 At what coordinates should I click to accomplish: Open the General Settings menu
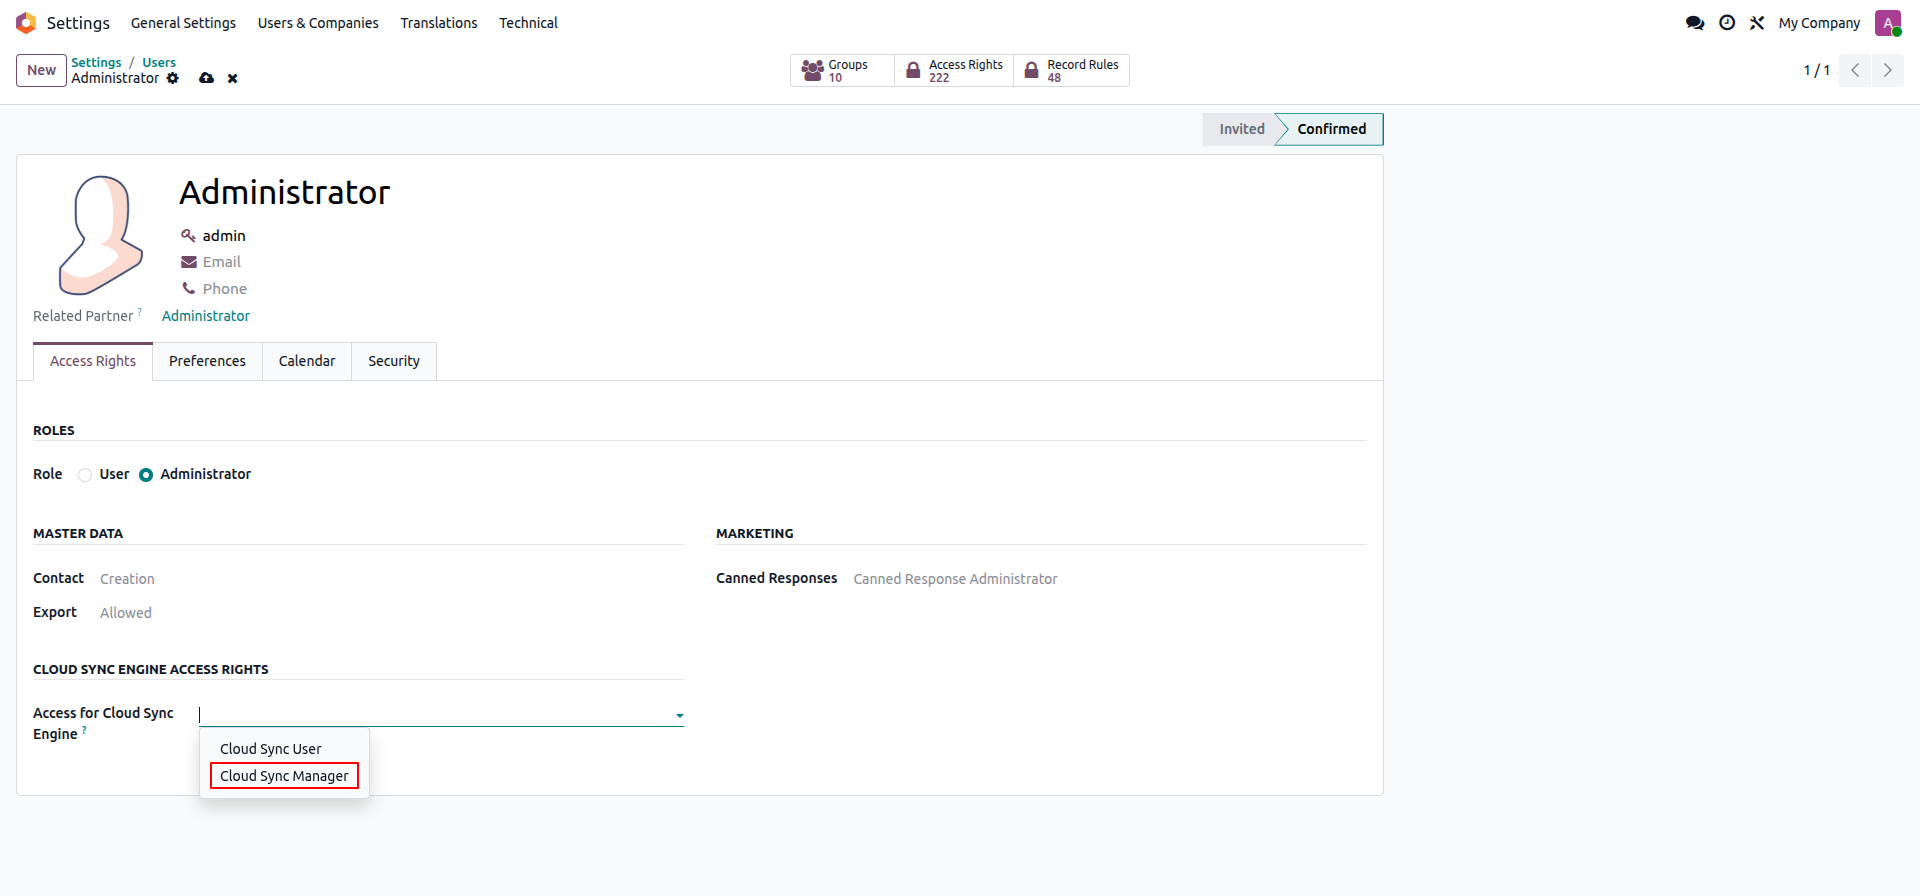pos(183,23)
